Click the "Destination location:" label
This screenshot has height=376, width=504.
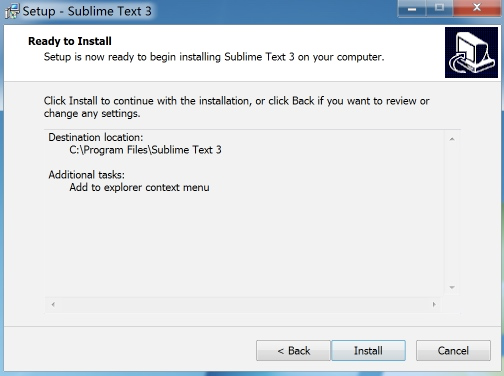pos(96,137)
